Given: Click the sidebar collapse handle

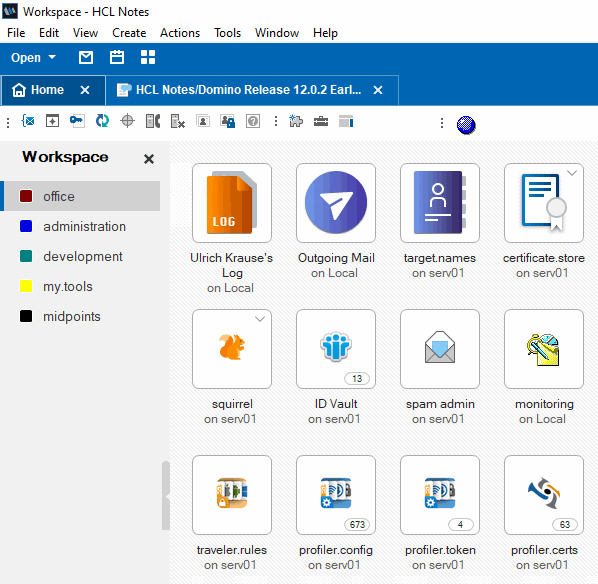Looking at the screenshot, I should tap(166, 496).
